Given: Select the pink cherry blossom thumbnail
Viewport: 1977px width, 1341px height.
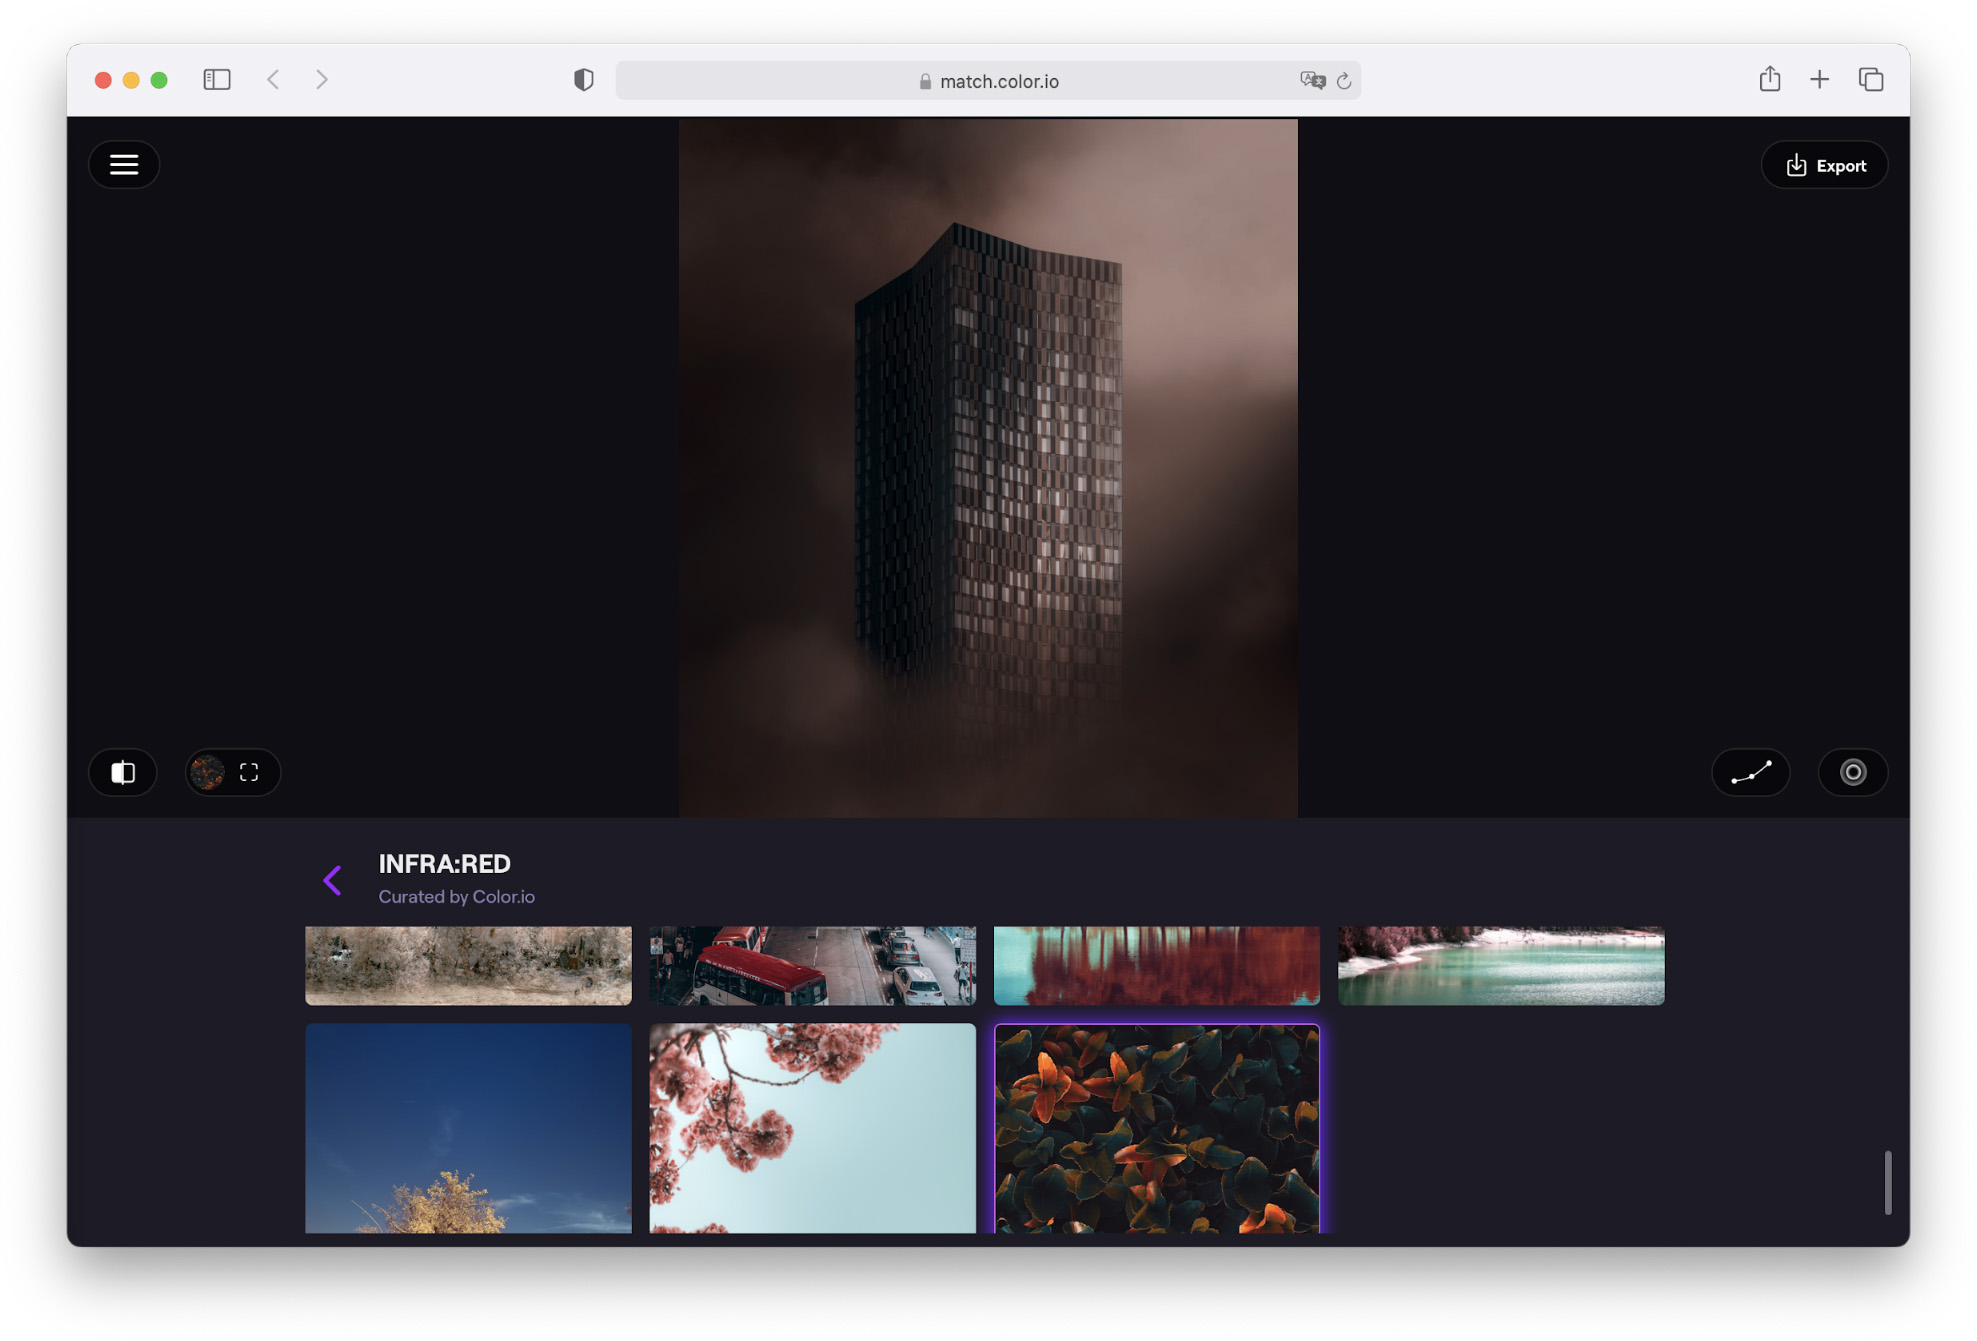Looking at the screenshot, I should [x=812, y=1127].
